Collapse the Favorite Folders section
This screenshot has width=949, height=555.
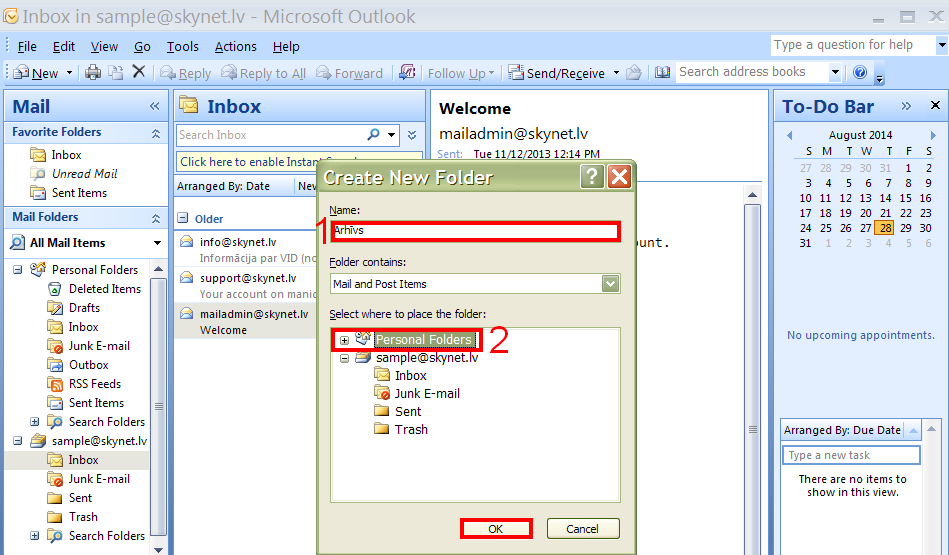[x=155, y=132]
